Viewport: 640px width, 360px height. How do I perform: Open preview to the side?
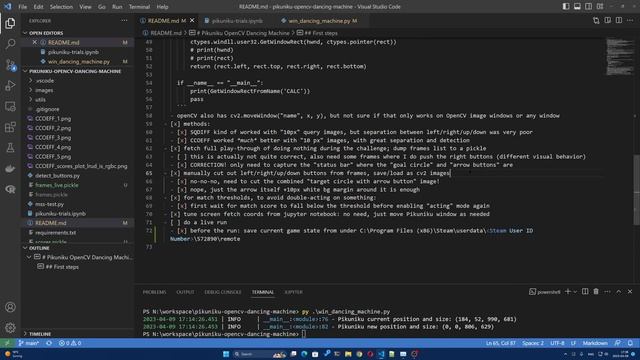pyautogui.click(x=608, y=20)
